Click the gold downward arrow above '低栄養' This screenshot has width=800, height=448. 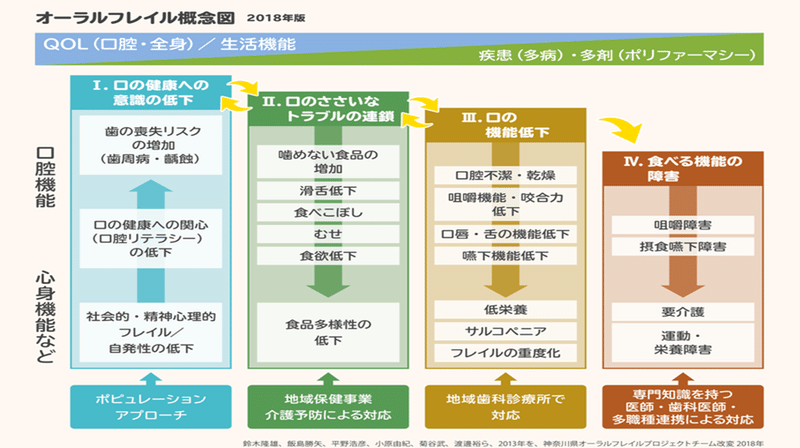(x=506, y=282)
